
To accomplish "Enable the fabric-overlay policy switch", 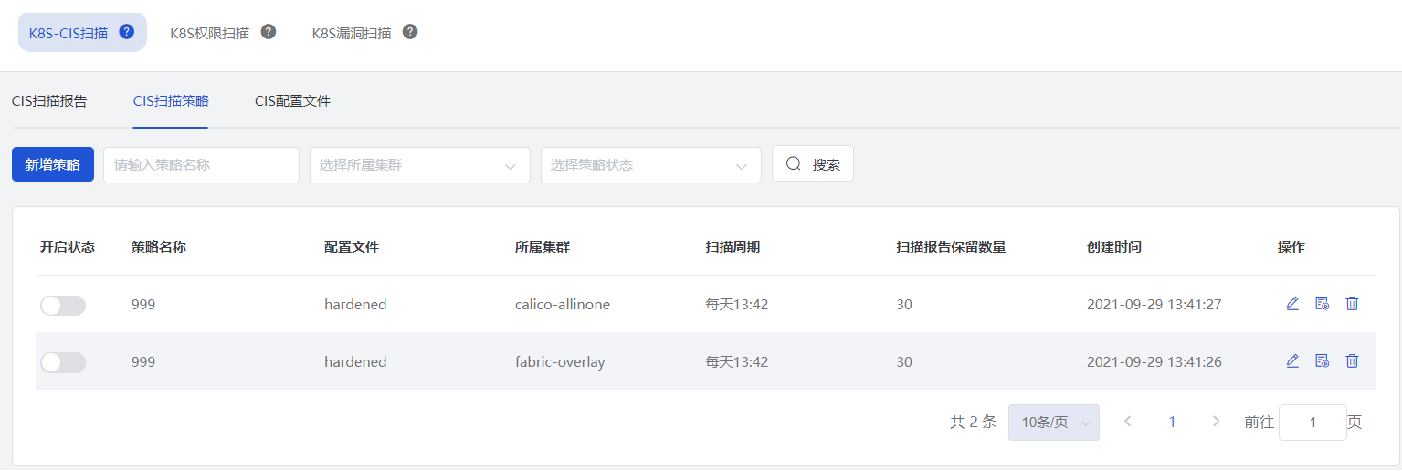I will pos(63,362).
